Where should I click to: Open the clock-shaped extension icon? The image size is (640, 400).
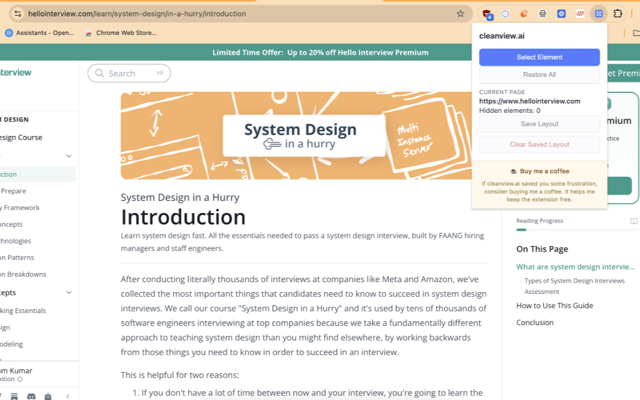pos(505,14)
